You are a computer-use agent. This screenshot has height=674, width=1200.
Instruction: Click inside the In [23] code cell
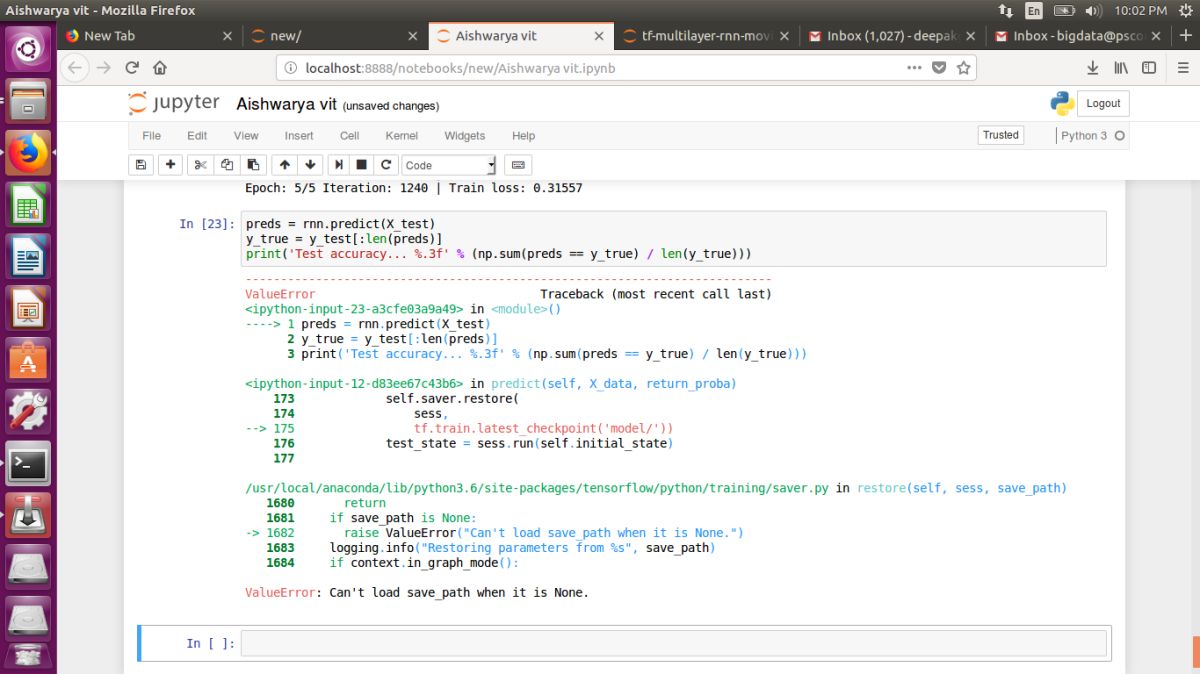point(674,239)
